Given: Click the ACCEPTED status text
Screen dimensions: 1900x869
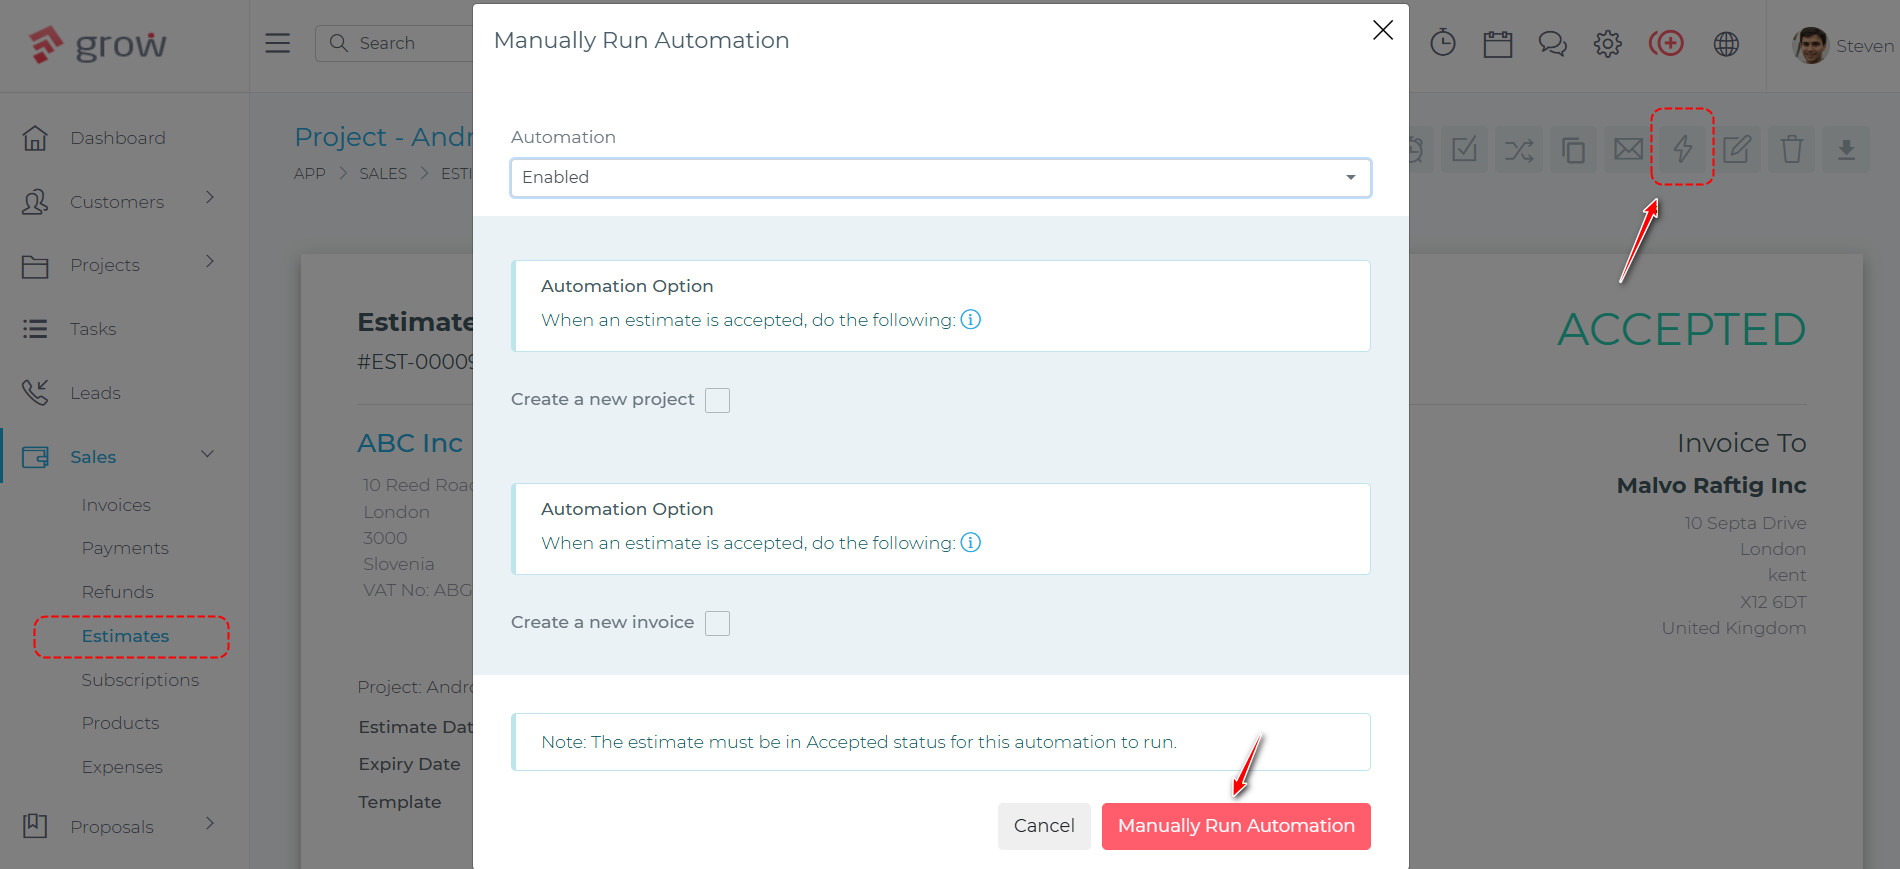Looking at the screenshot, I should tap(1681, 329).
